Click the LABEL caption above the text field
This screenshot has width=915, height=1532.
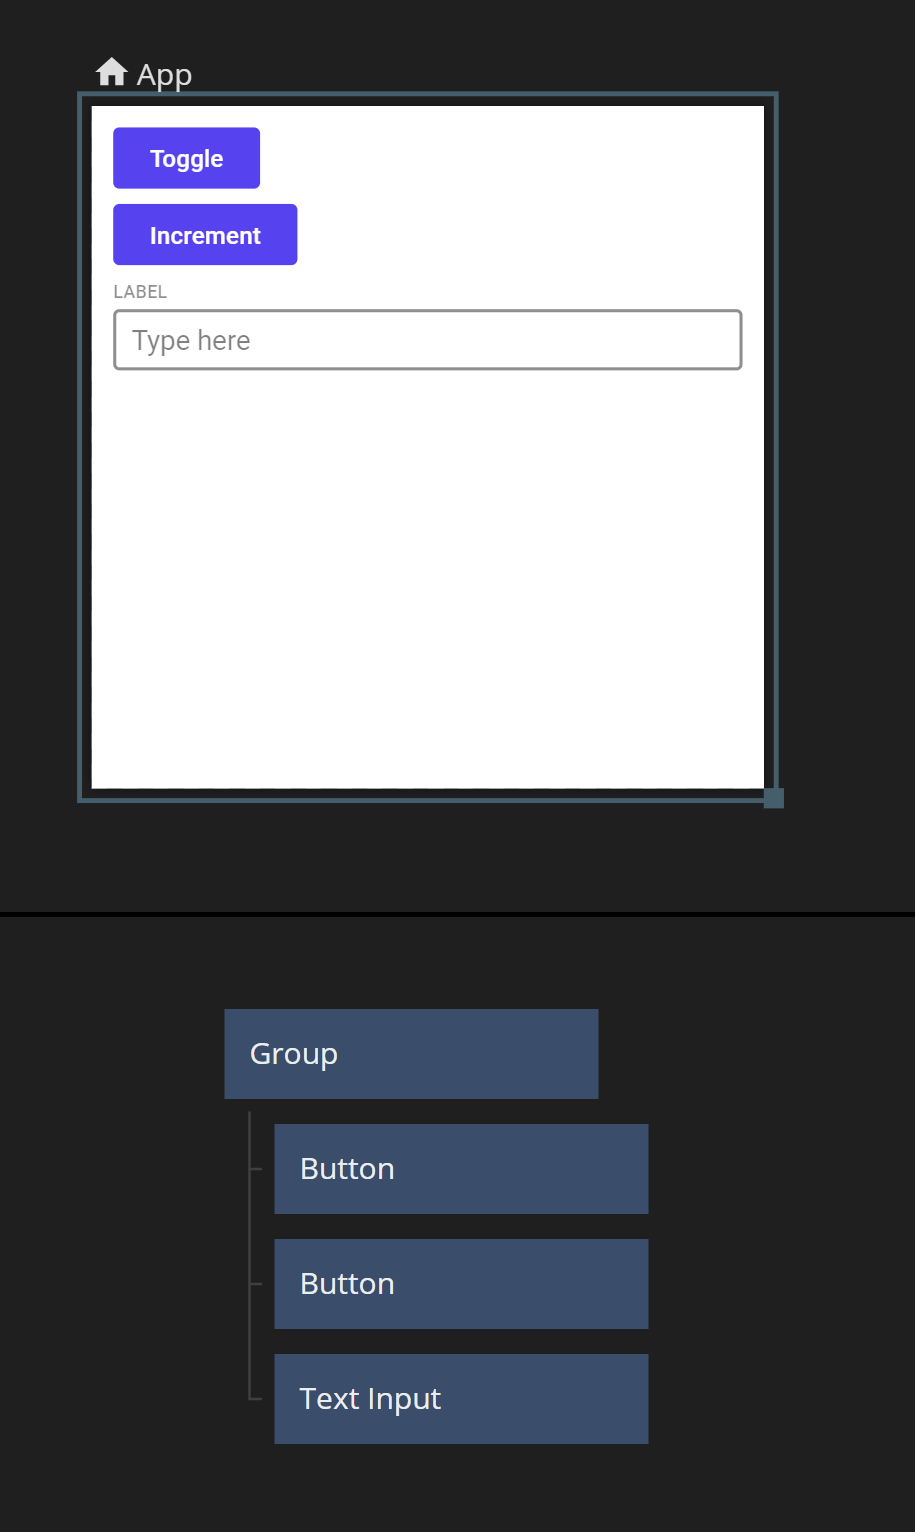pyautogui.click(x=140, y=292)
